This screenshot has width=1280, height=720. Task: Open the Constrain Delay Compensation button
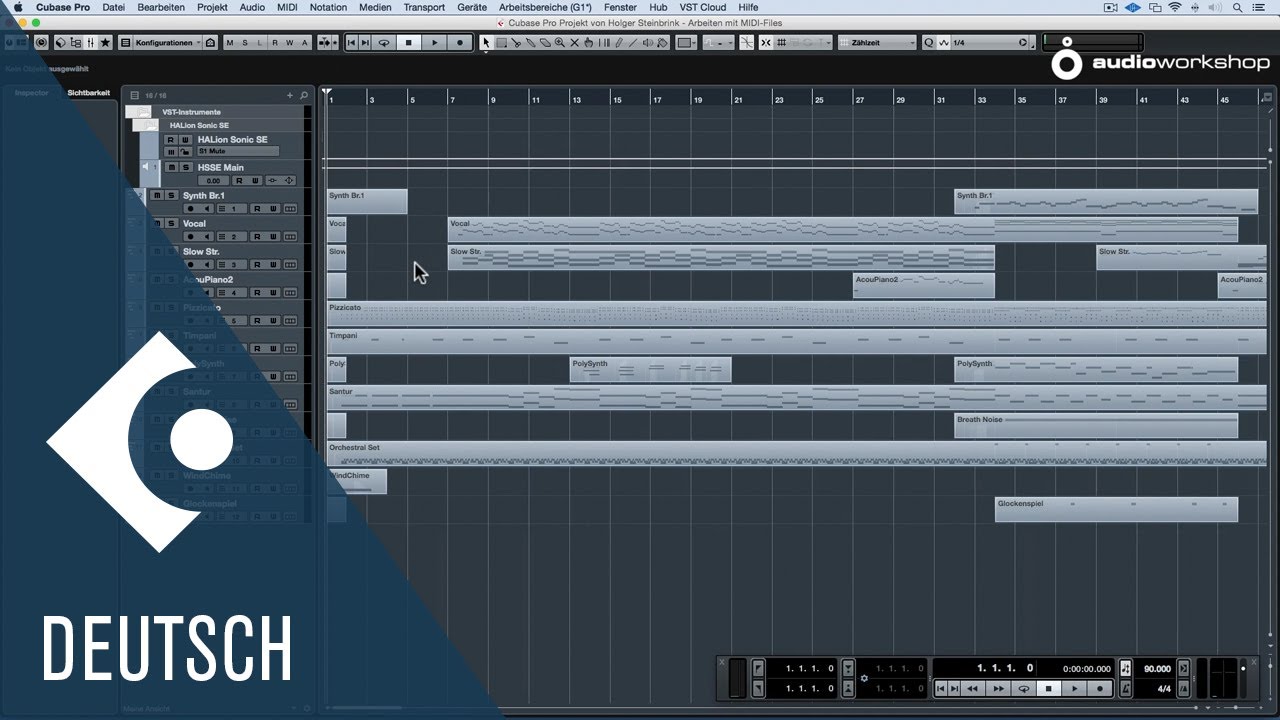(40, 43)
